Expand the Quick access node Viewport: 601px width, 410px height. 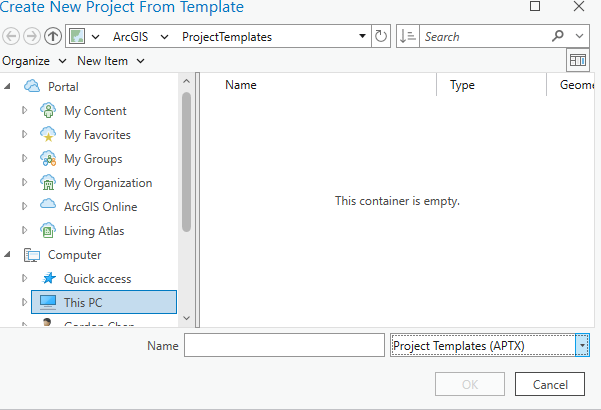[x=25, y=279]
